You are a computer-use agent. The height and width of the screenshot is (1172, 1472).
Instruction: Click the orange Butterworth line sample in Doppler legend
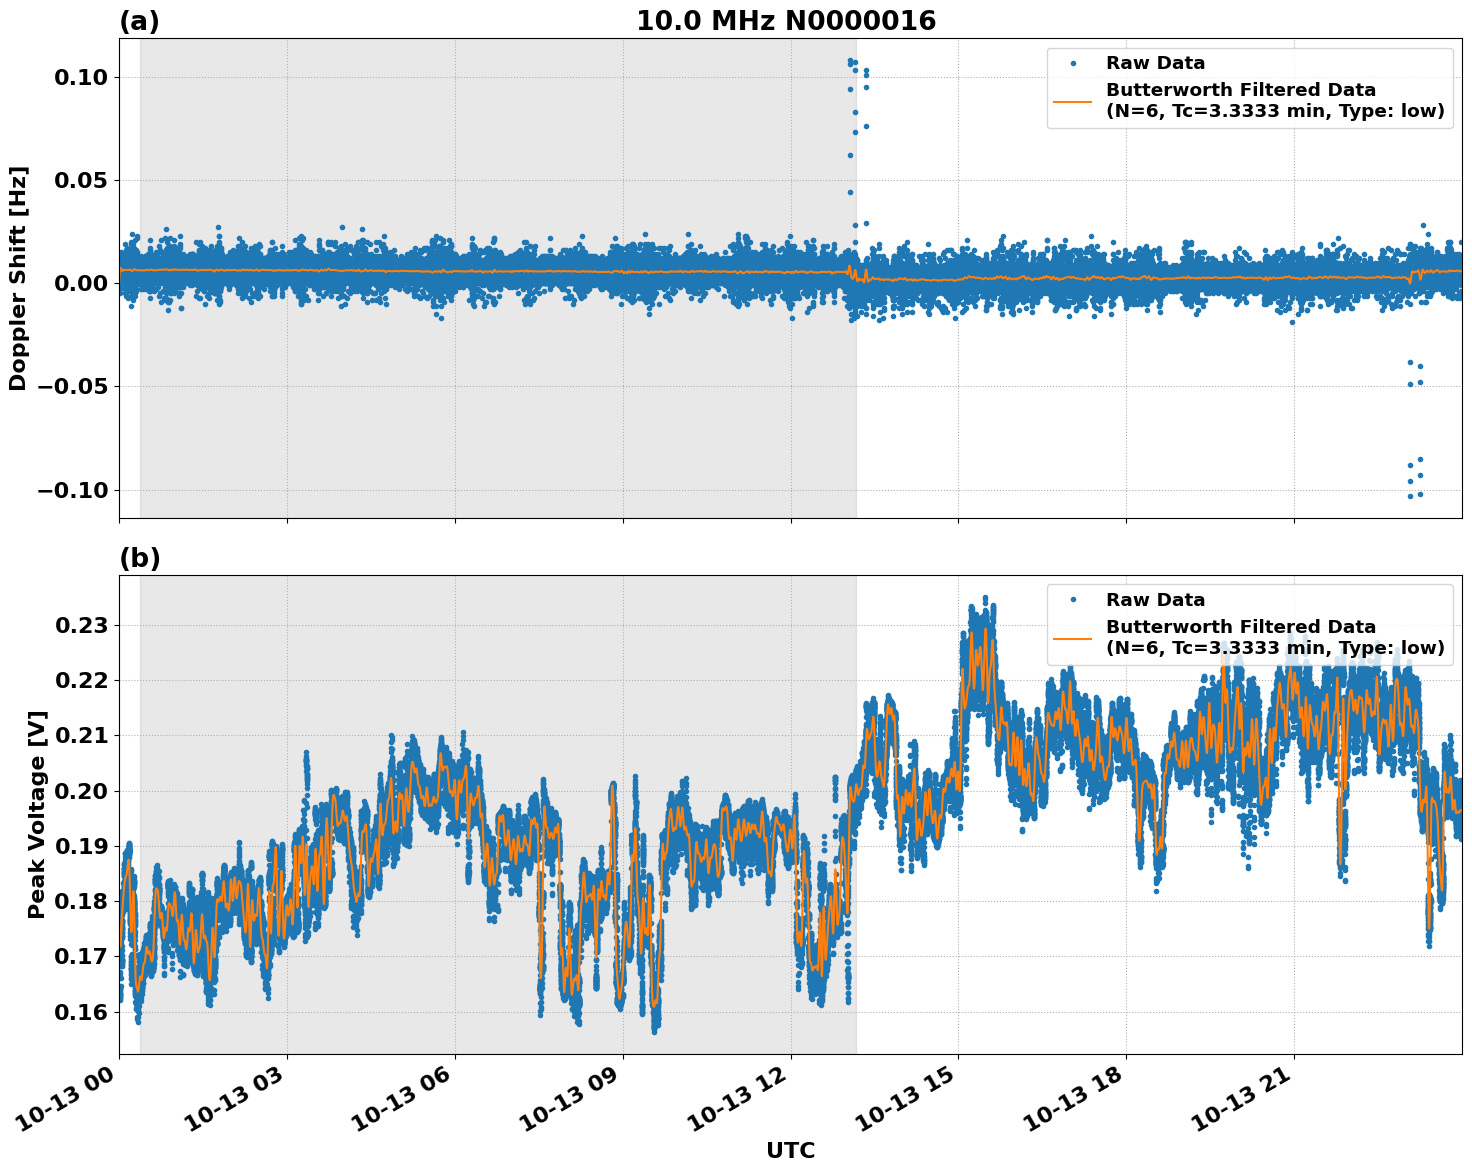(1073, 101)
